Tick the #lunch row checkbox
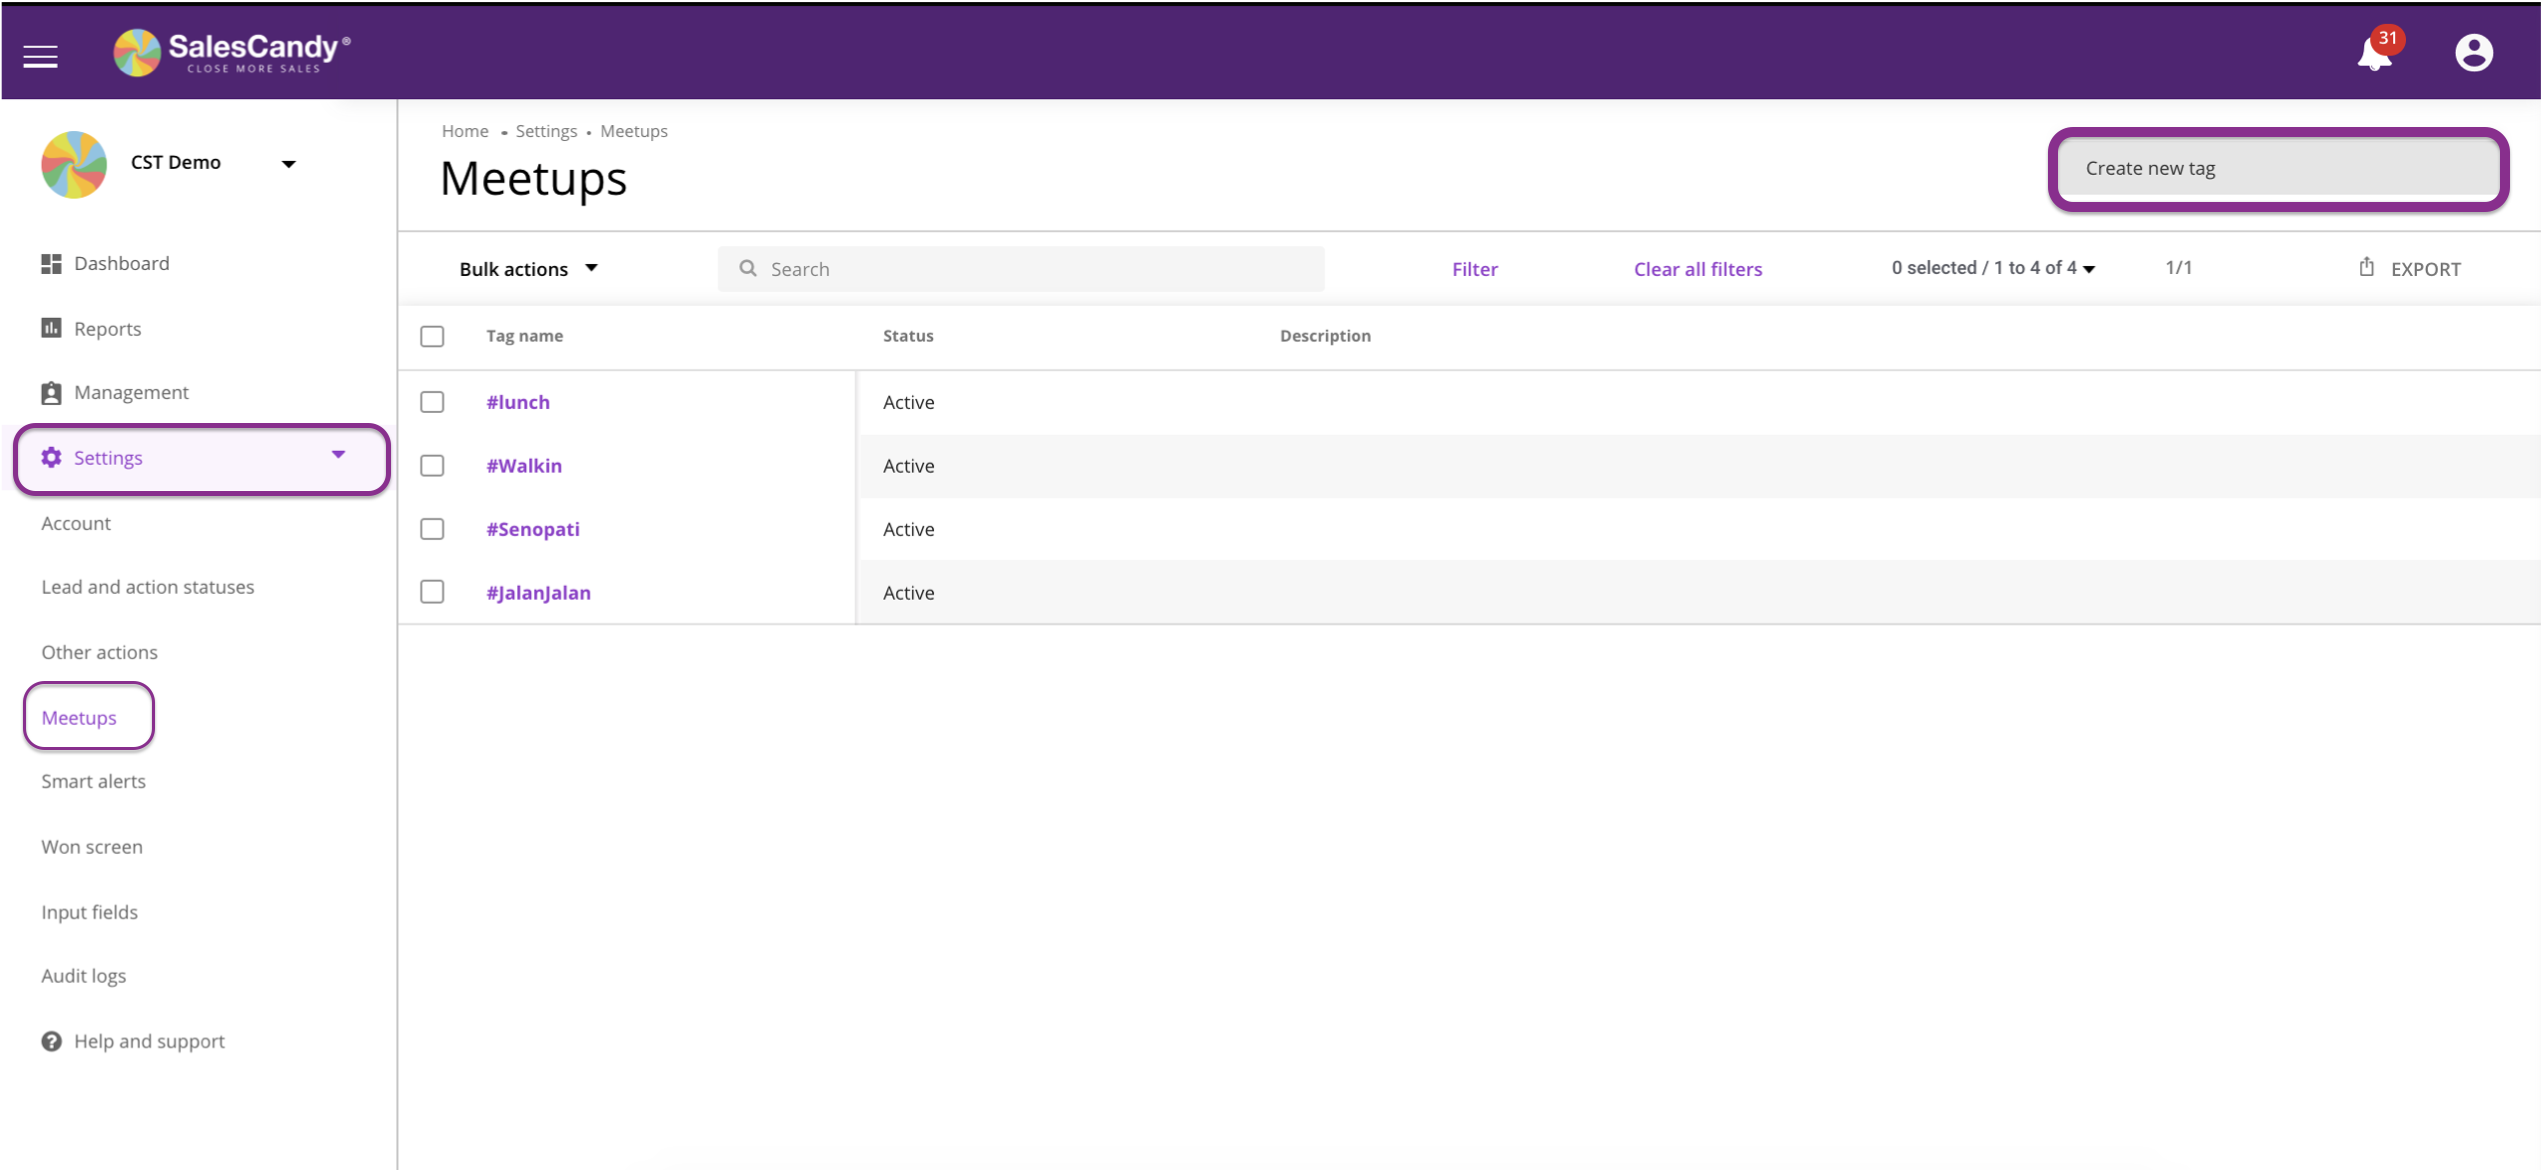Screen dimensions: 2544x1170 (x=432, y=402)
